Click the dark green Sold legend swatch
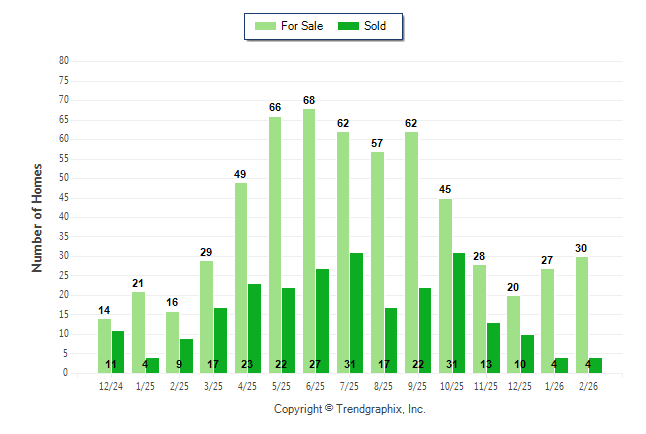646x434 pixels. click(x=350, y=26)
